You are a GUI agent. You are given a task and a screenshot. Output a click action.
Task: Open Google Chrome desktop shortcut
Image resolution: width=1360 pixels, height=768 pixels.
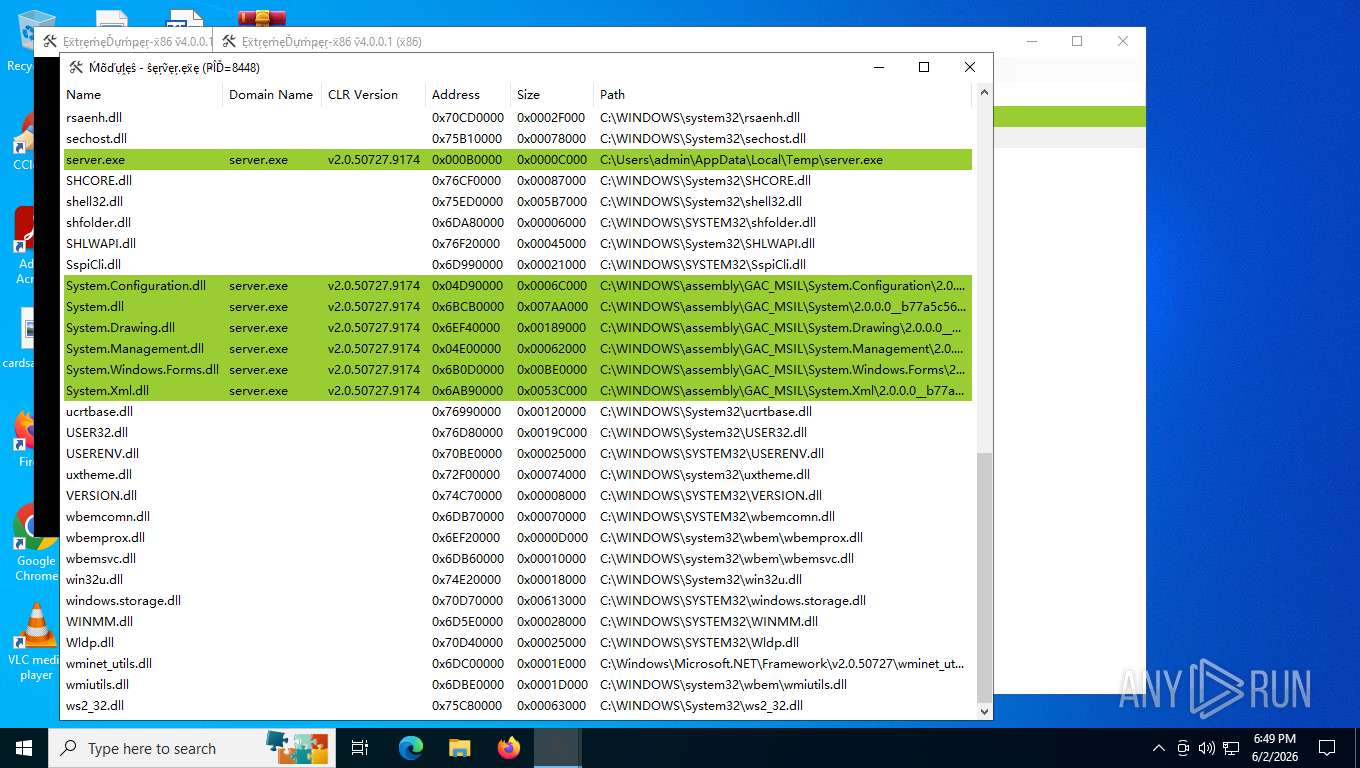[x=36, y=542]
